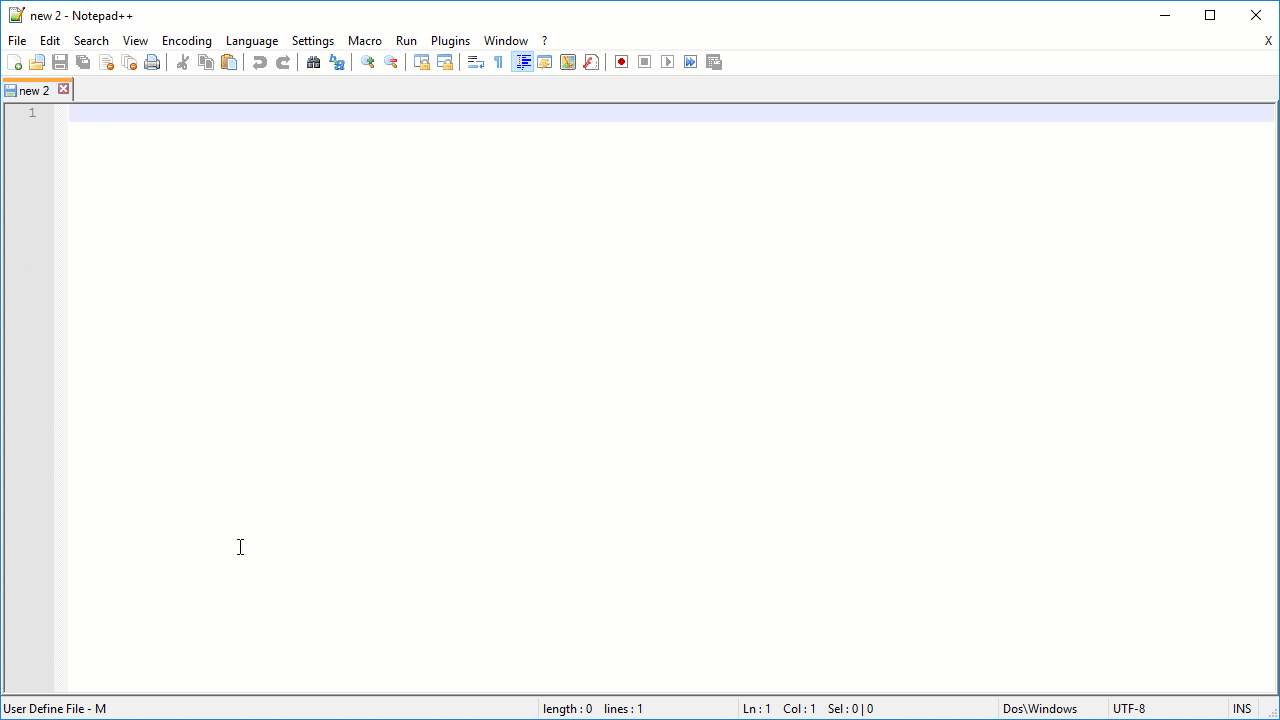Screen dimensions: 1280x720
Task: Toggle Show All Characters pilcrow button
Action: click(498, 62)
